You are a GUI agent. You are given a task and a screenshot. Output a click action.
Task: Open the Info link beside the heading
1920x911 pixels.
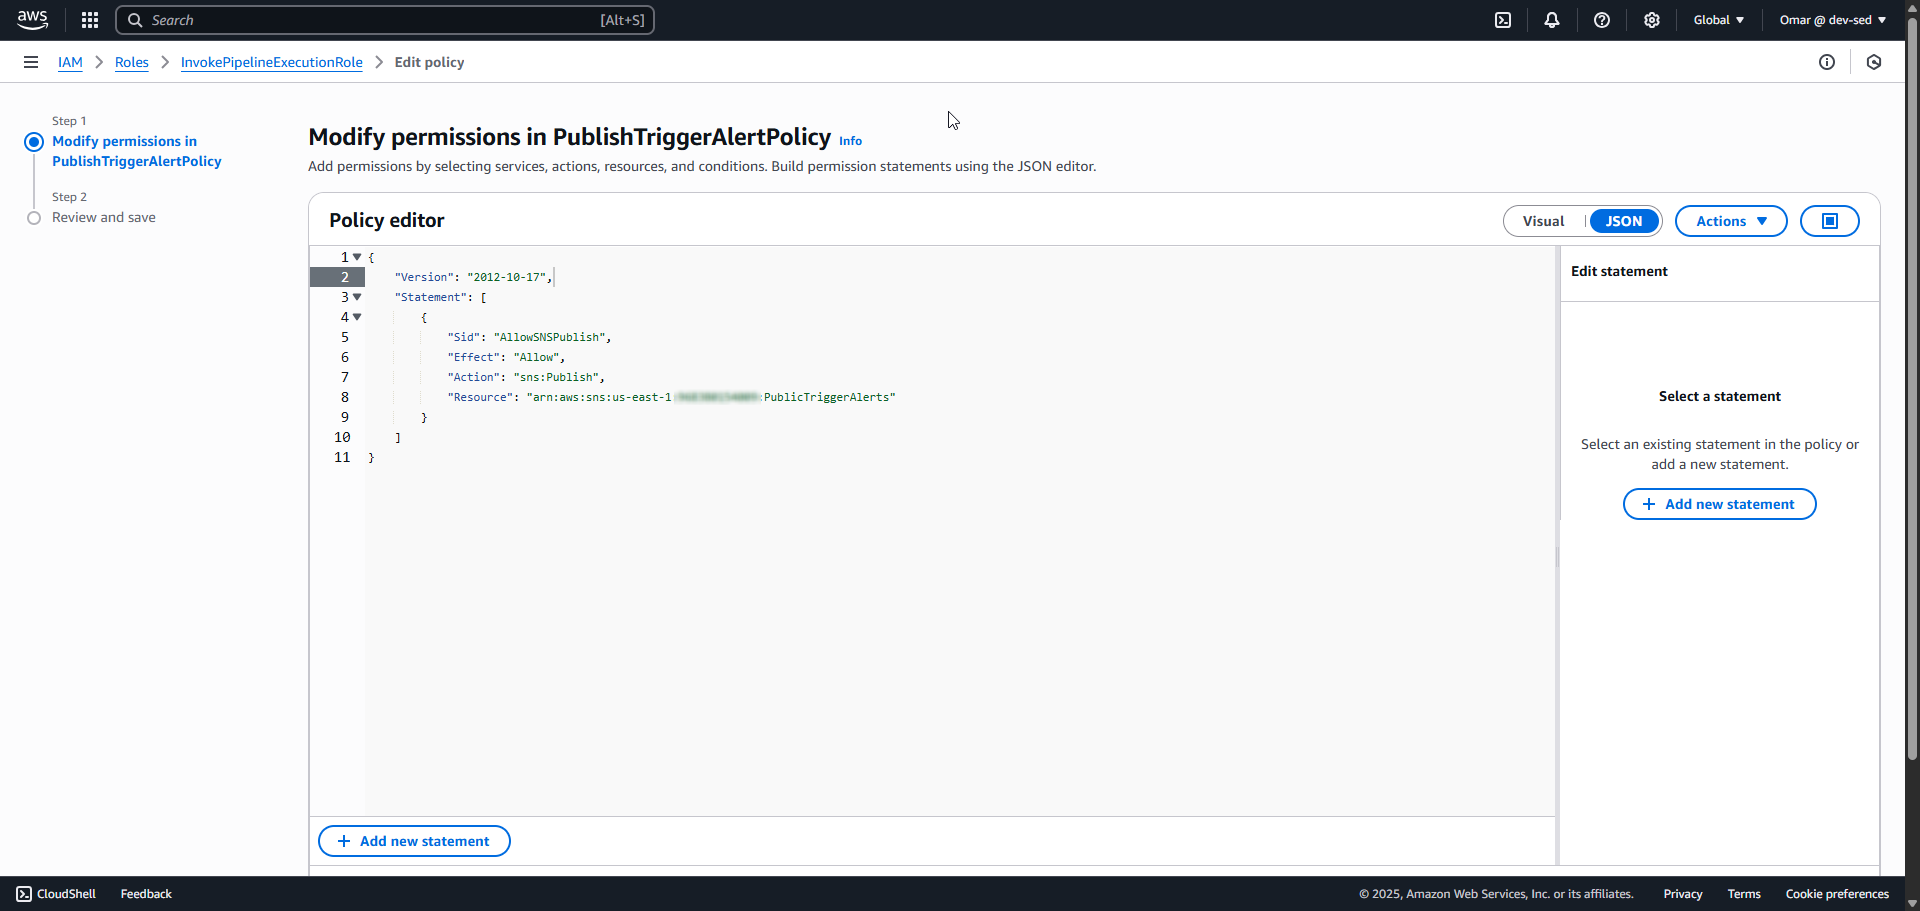(851, 141)
